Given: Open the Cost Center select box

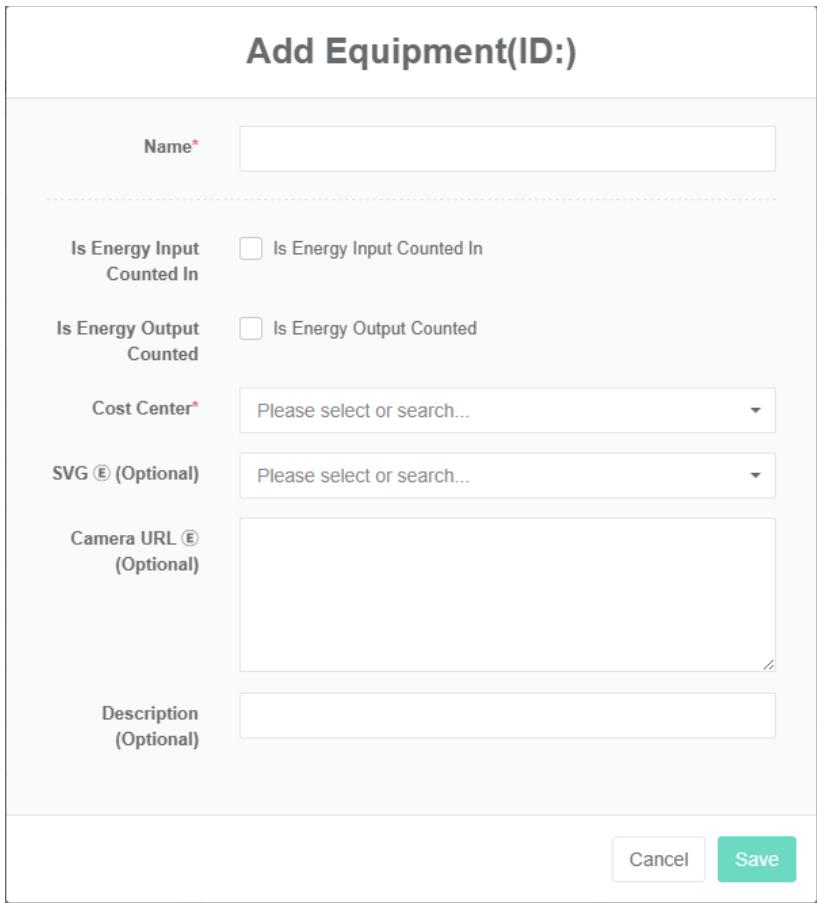Looking at the screenshot, I should coord(490,411).
